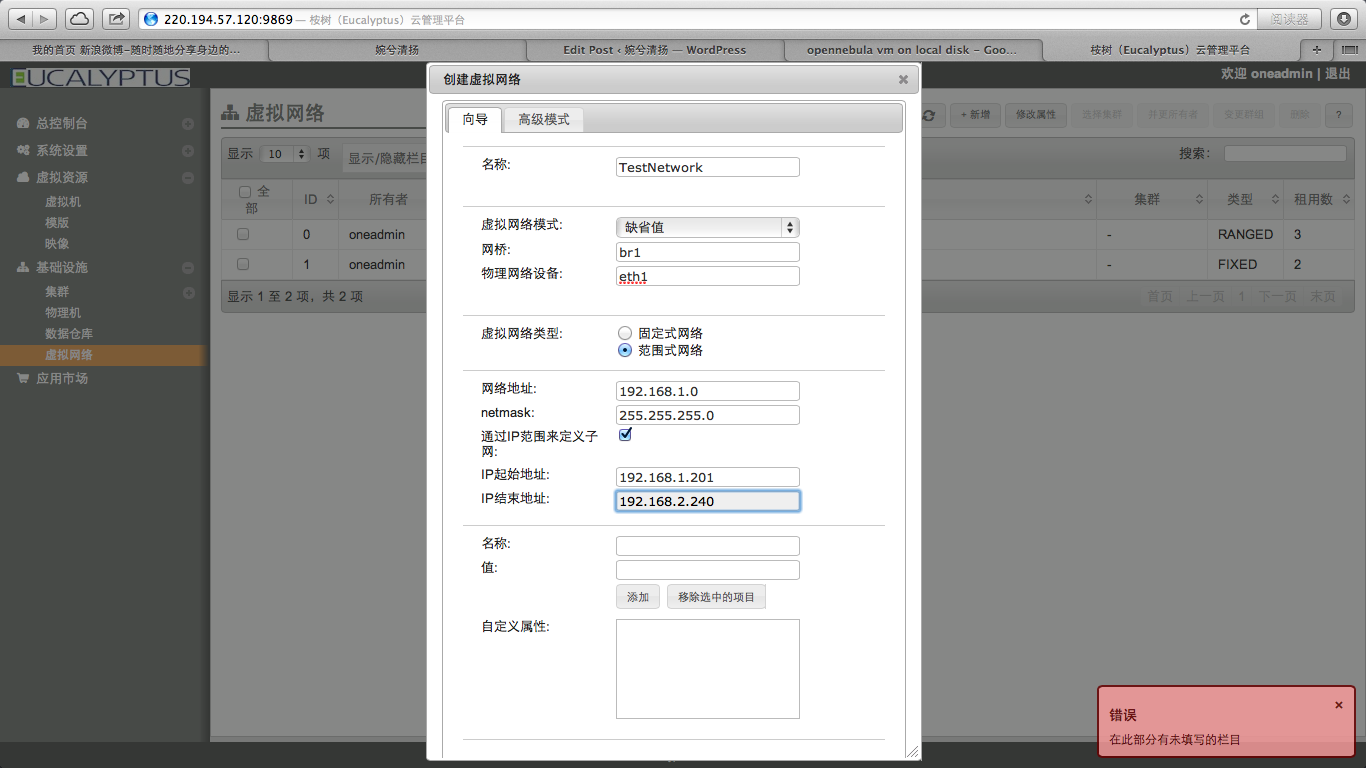Click the help question mark button
This screenshot has height=768, width=1366.
click(1338, 116)
